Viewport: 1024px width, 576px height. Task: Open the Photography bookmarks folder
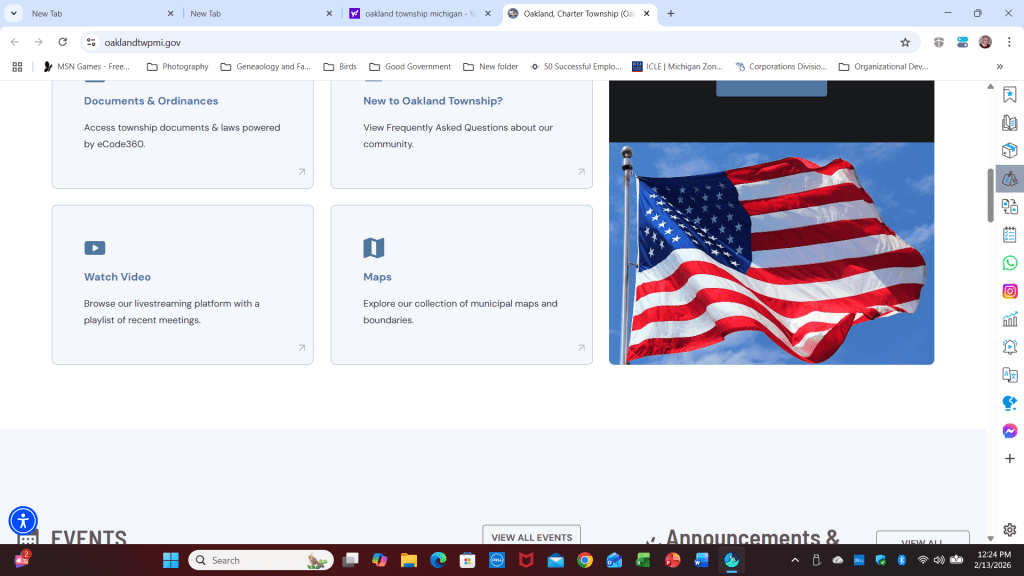click(x=178, y=67)
